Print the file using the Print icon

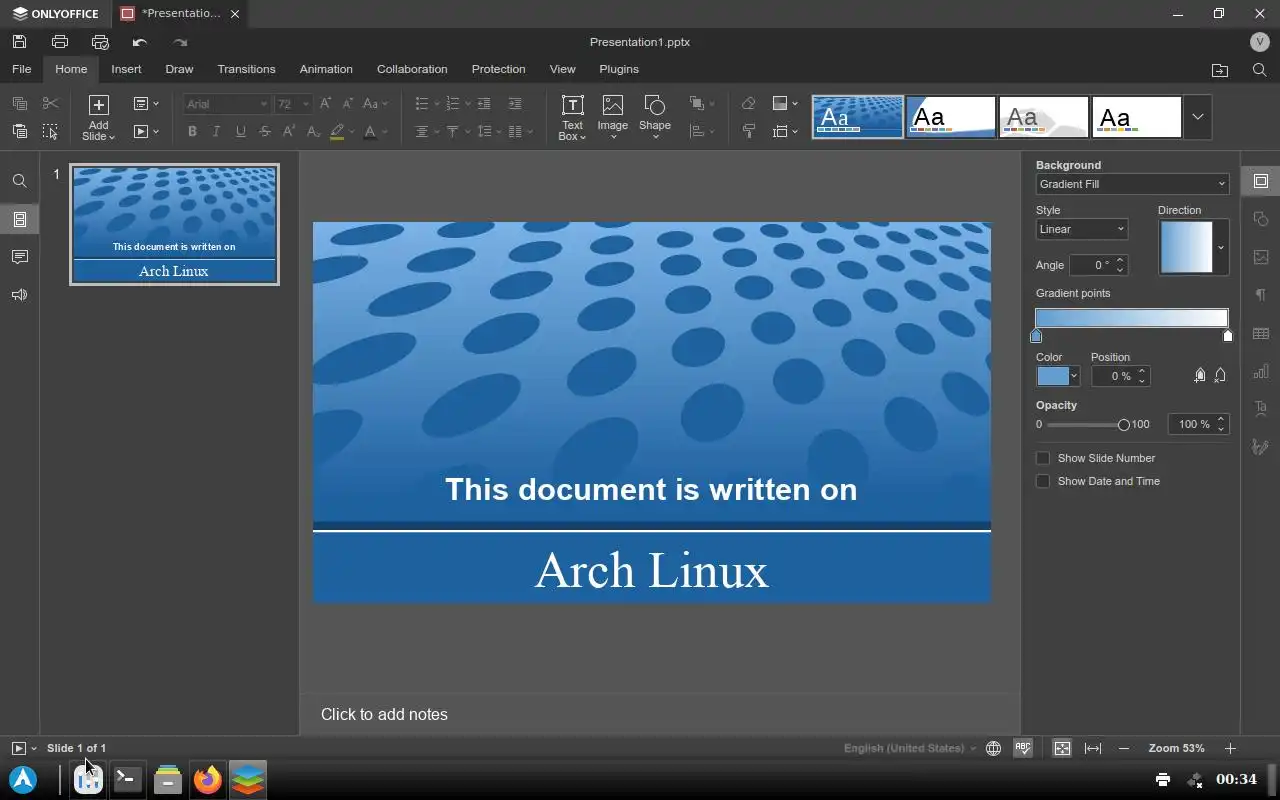point(60,42)
